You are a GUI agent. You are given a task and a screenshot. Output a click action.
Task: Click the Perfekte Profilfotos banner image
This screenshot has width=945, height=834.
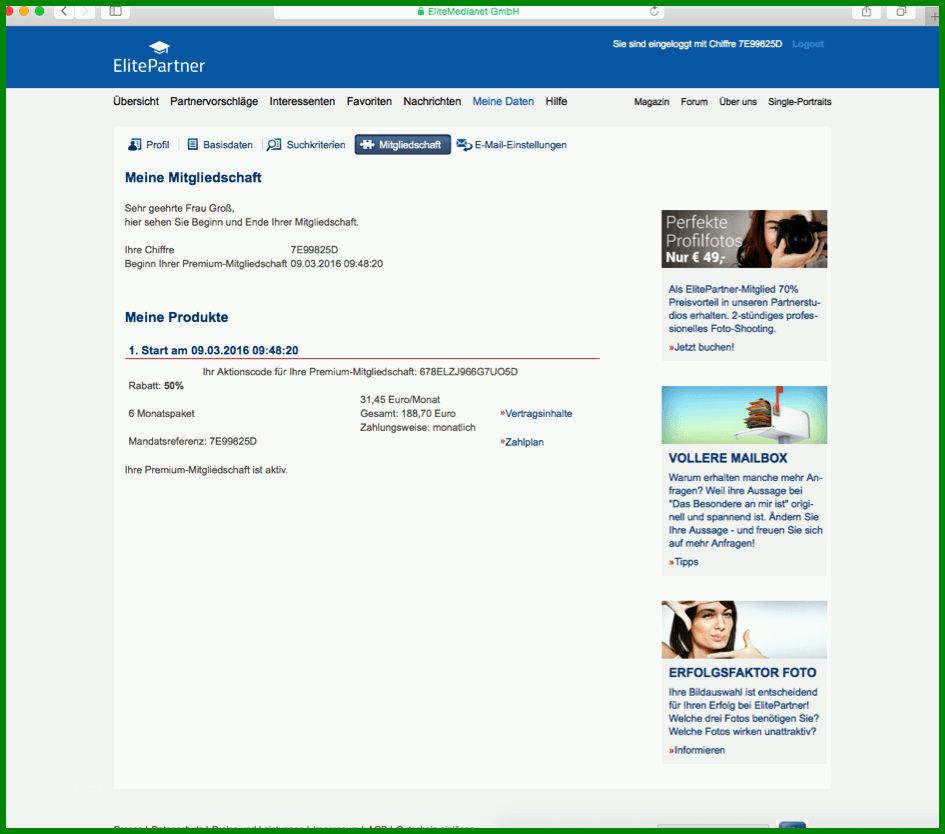click(x=744, y=239)
